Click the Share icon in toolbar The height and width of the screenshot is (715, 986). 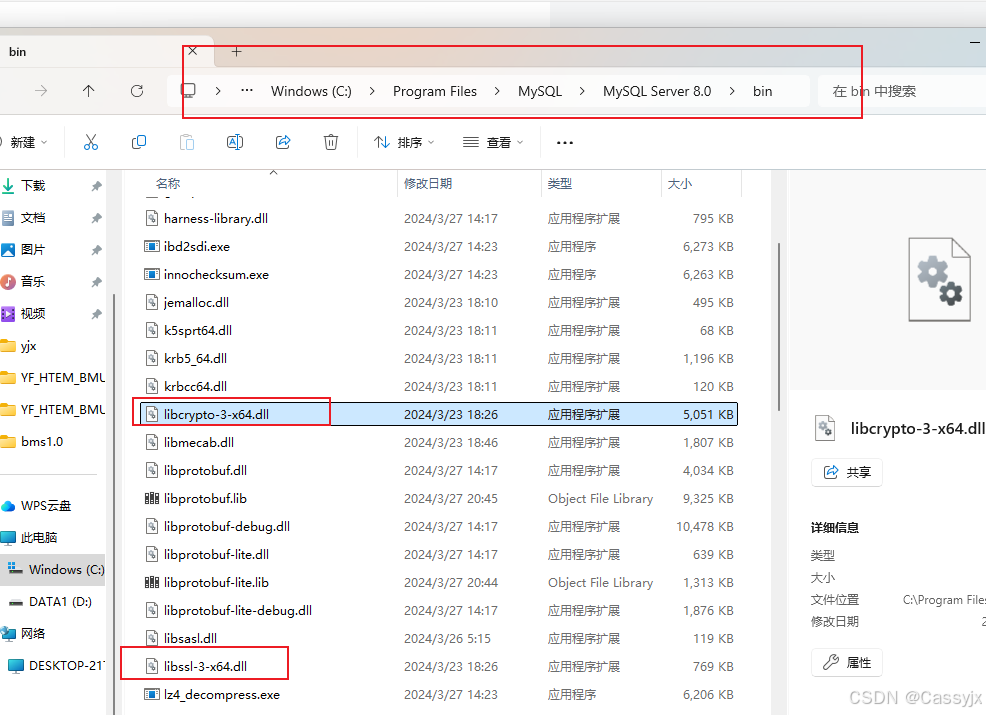[283, 142]
